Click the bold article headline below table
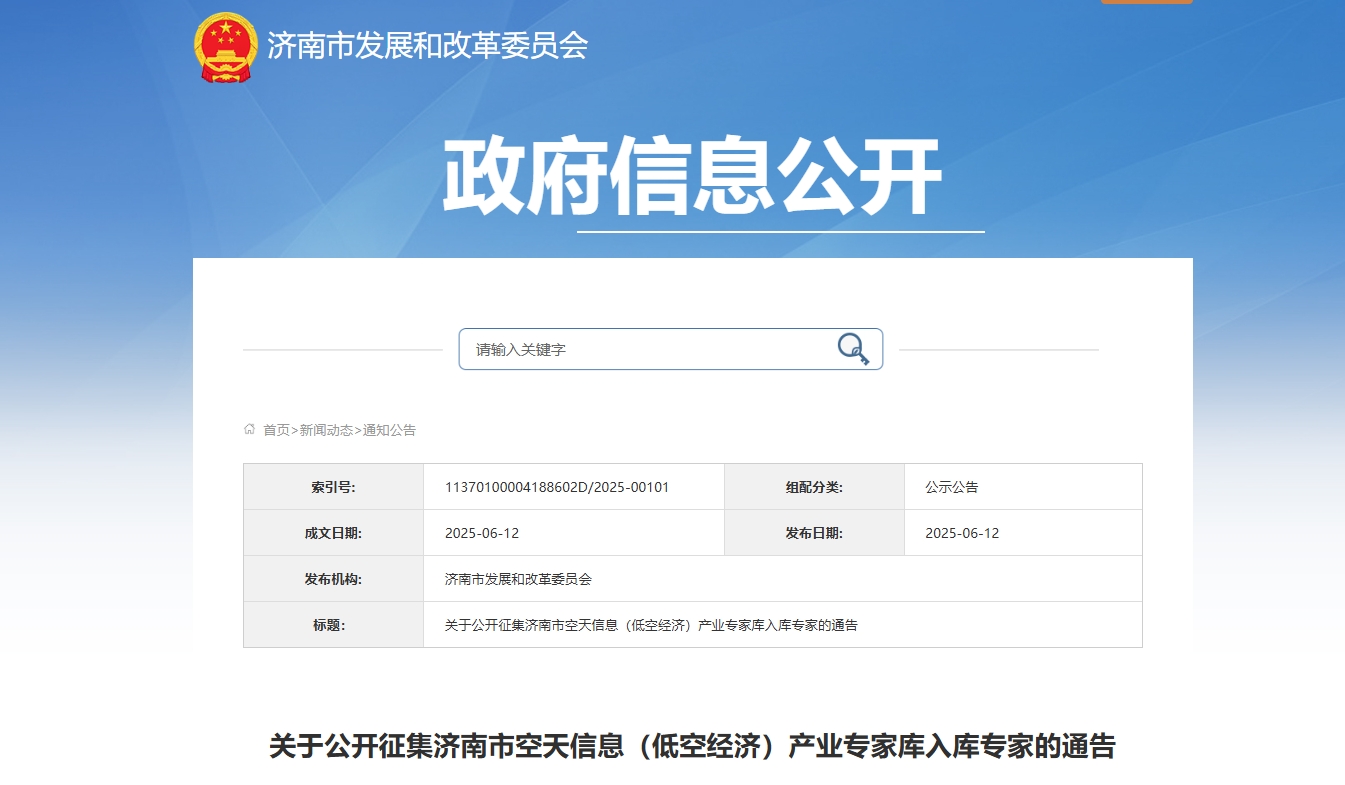The width and height of the screenshot is (1345, 785). [x=692, y=746]
